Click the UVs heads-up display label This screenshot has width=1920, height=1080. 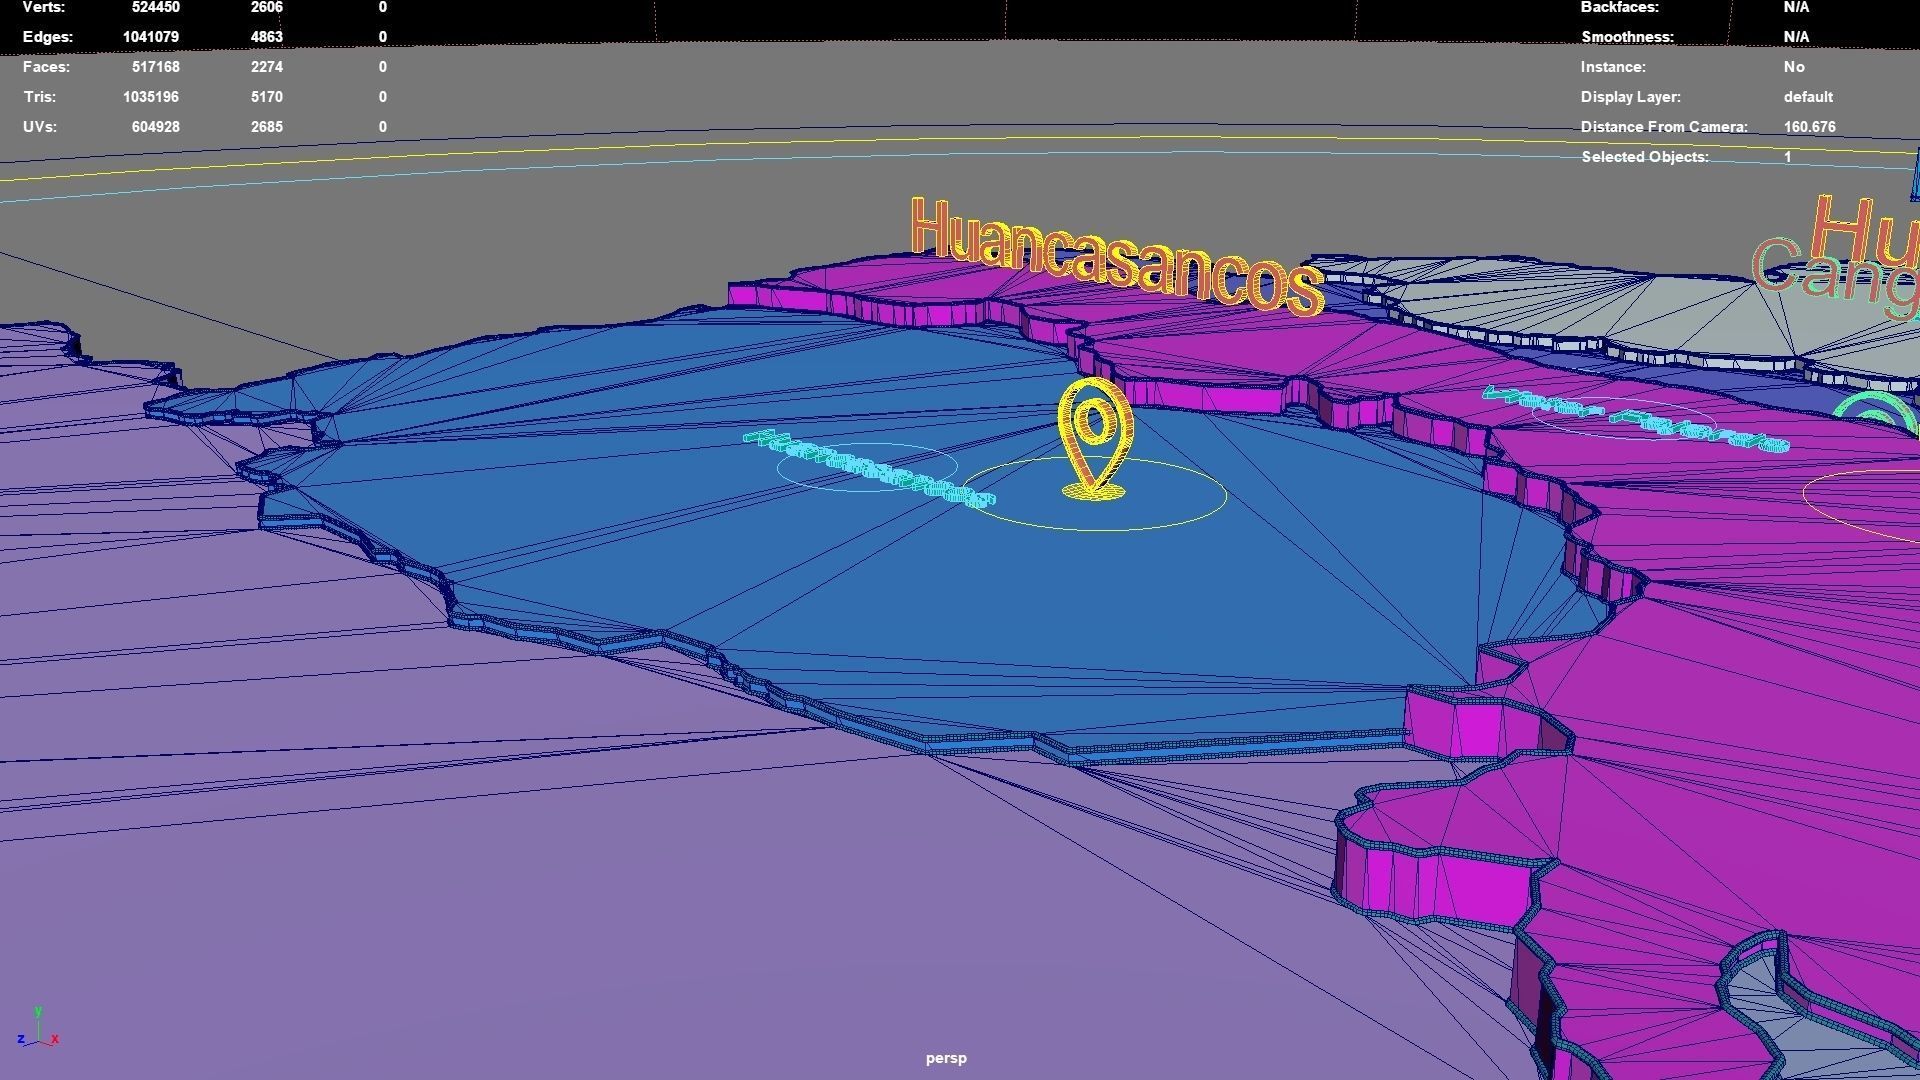[x=40, y=127]
